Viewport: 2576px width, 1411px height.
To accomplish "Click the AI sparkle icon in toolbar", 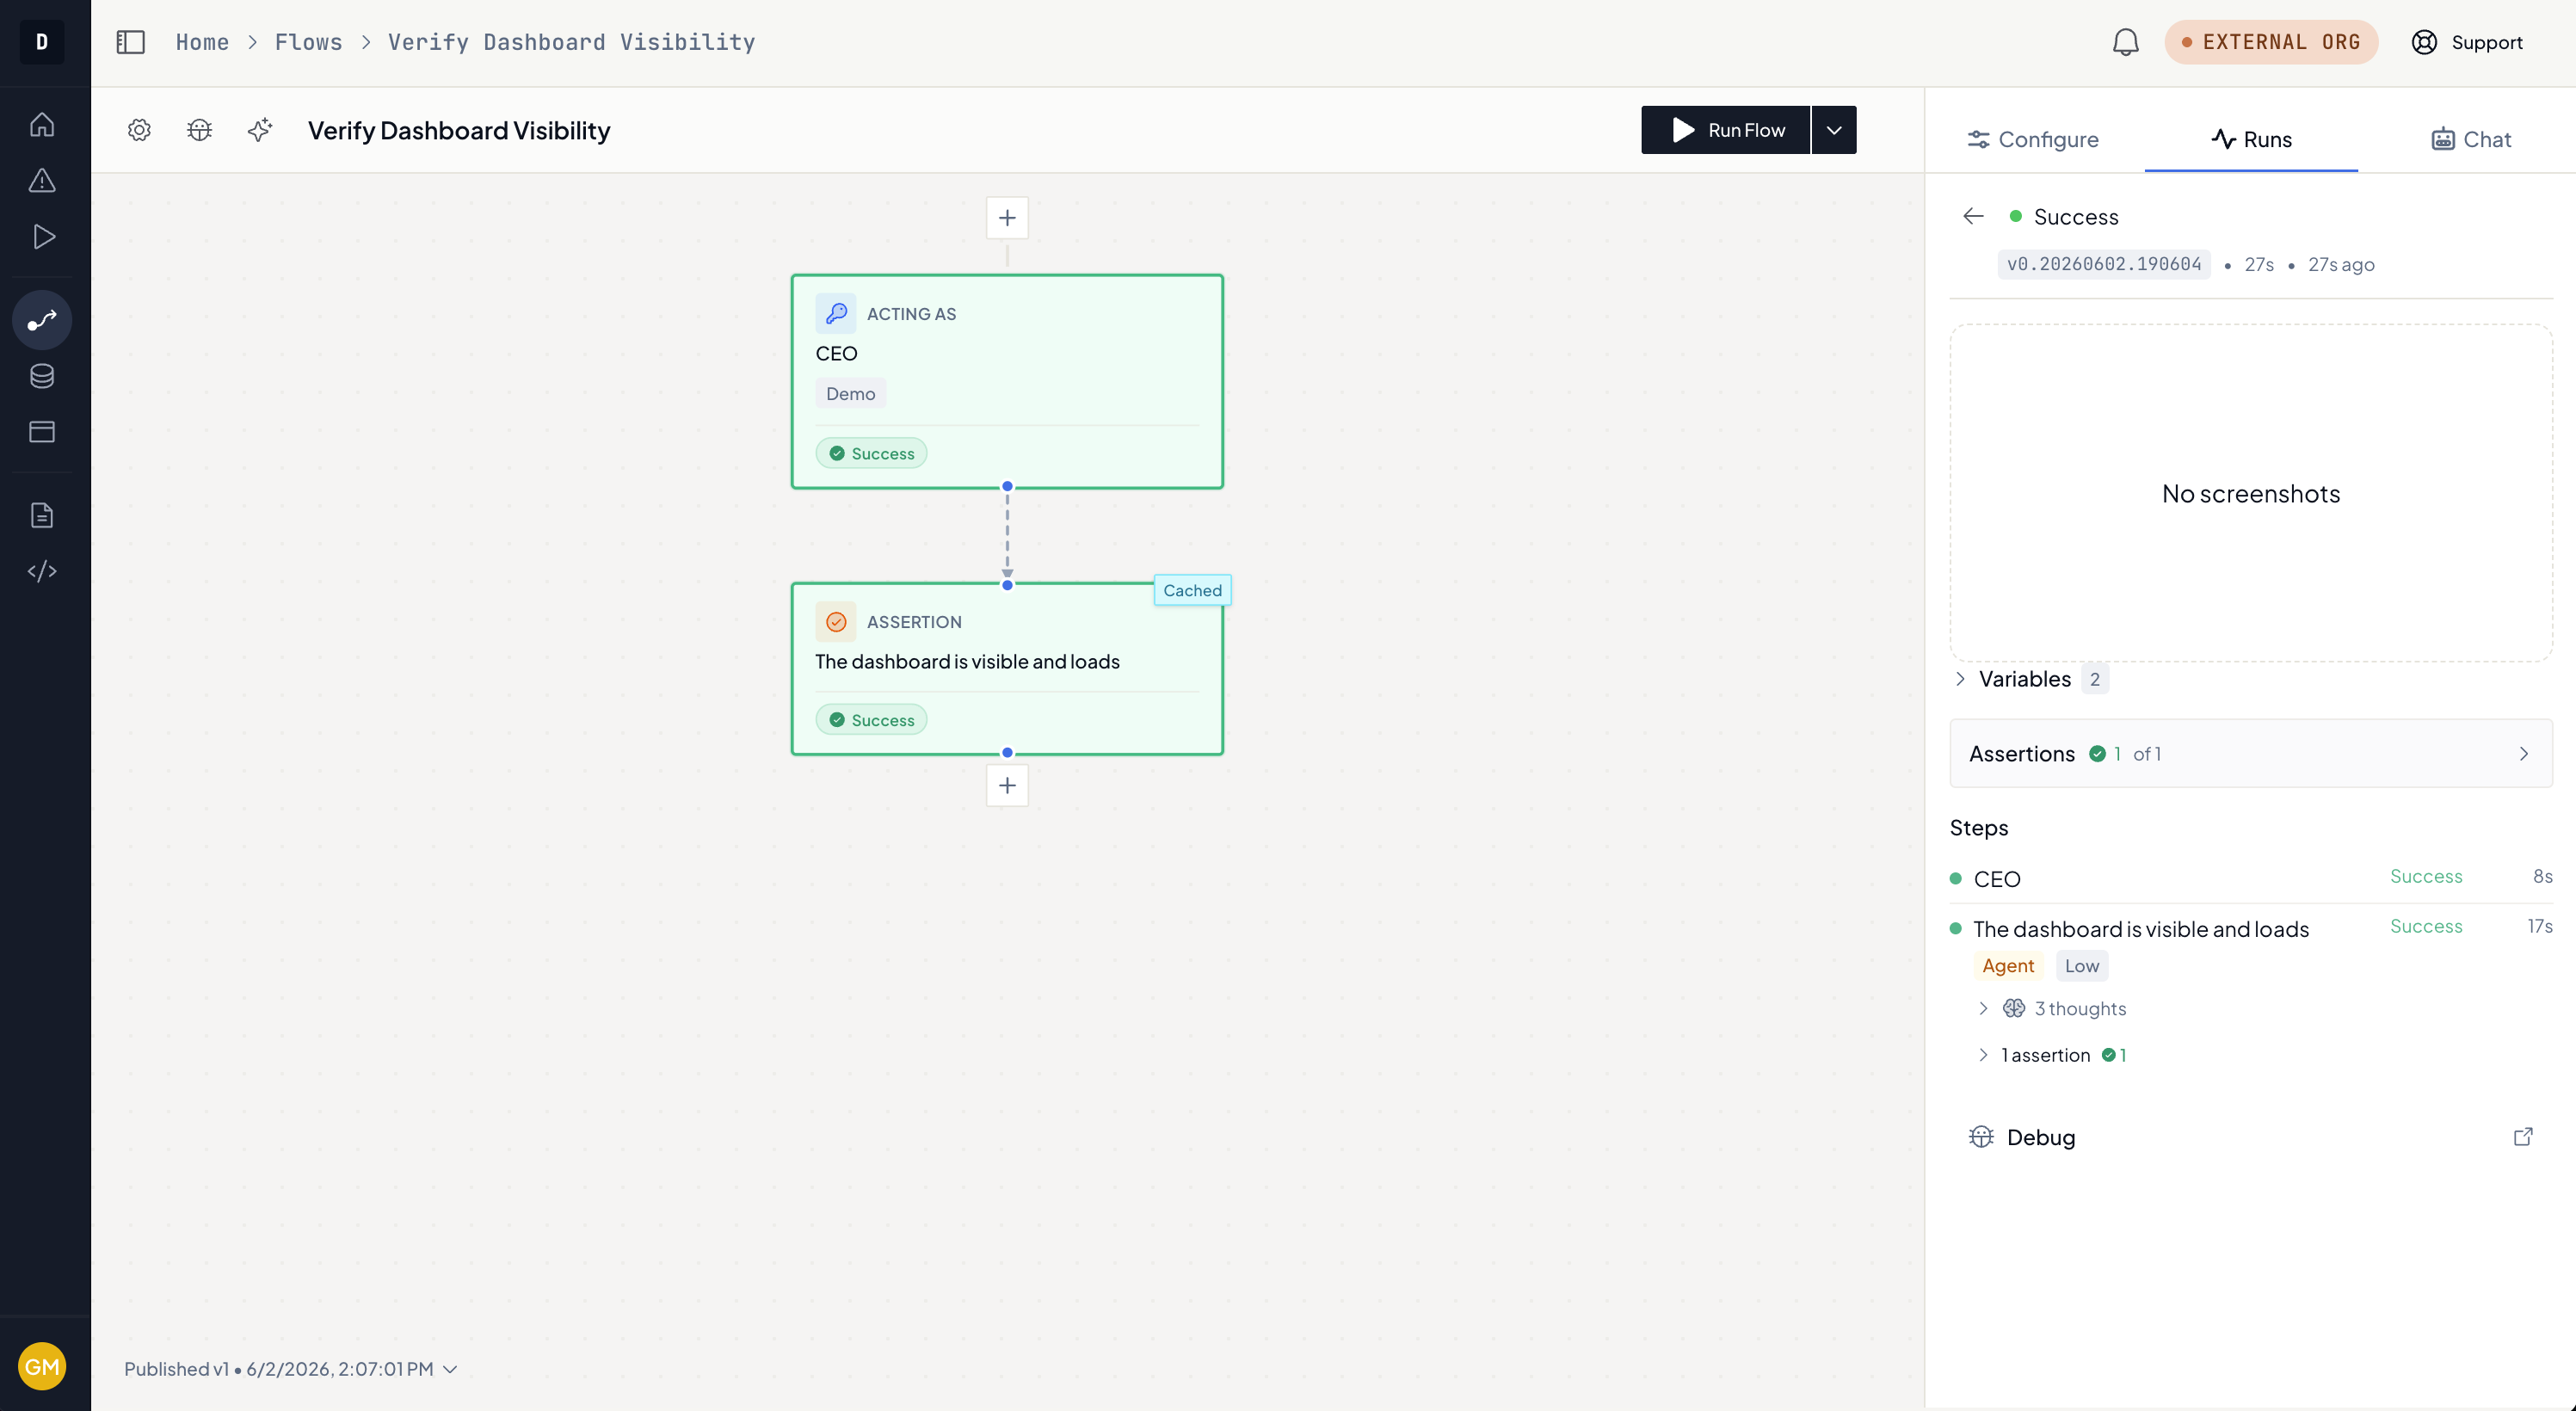I will tap(260, 130).
